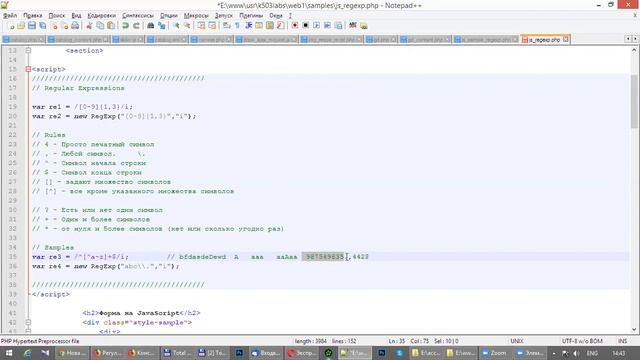640x360 pixels.
Task: Open the Вид menu
Action: point(76,16)
